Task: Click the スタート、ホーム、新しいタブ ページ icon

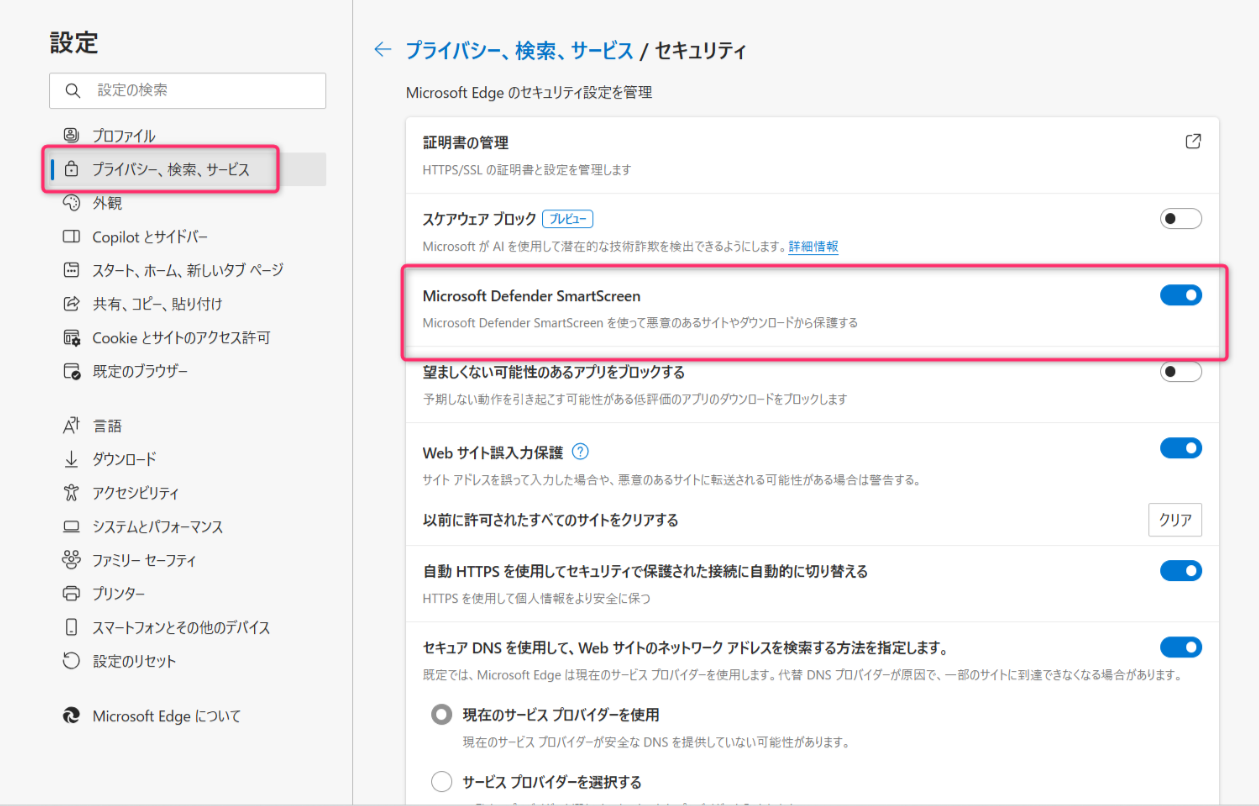Action: click(71, 270)
